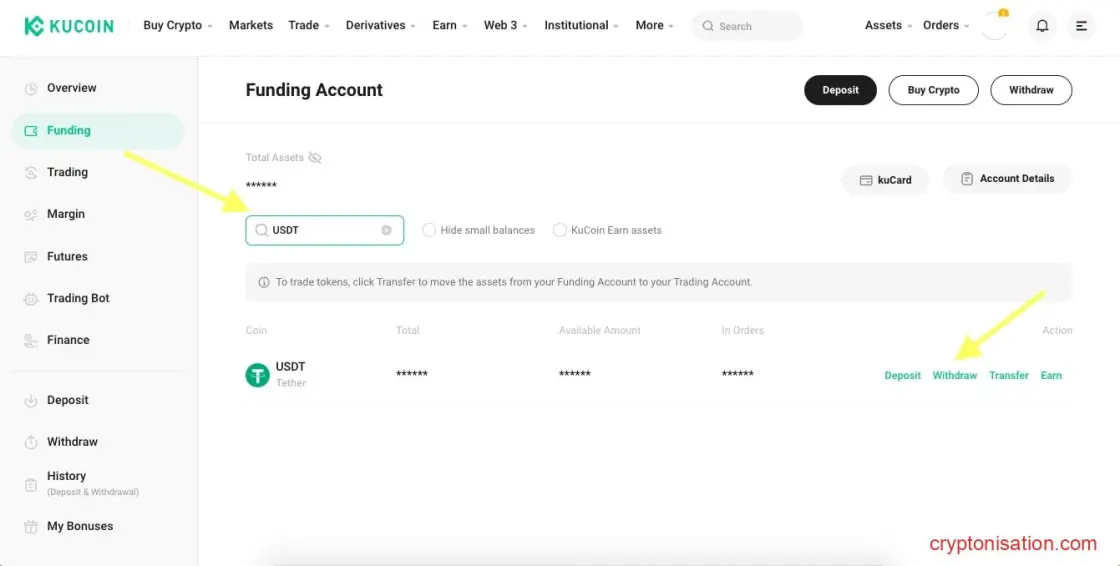Click the magnifier icon in coin search
This screenshot has width=1120, height=566.
pos(261,230)
